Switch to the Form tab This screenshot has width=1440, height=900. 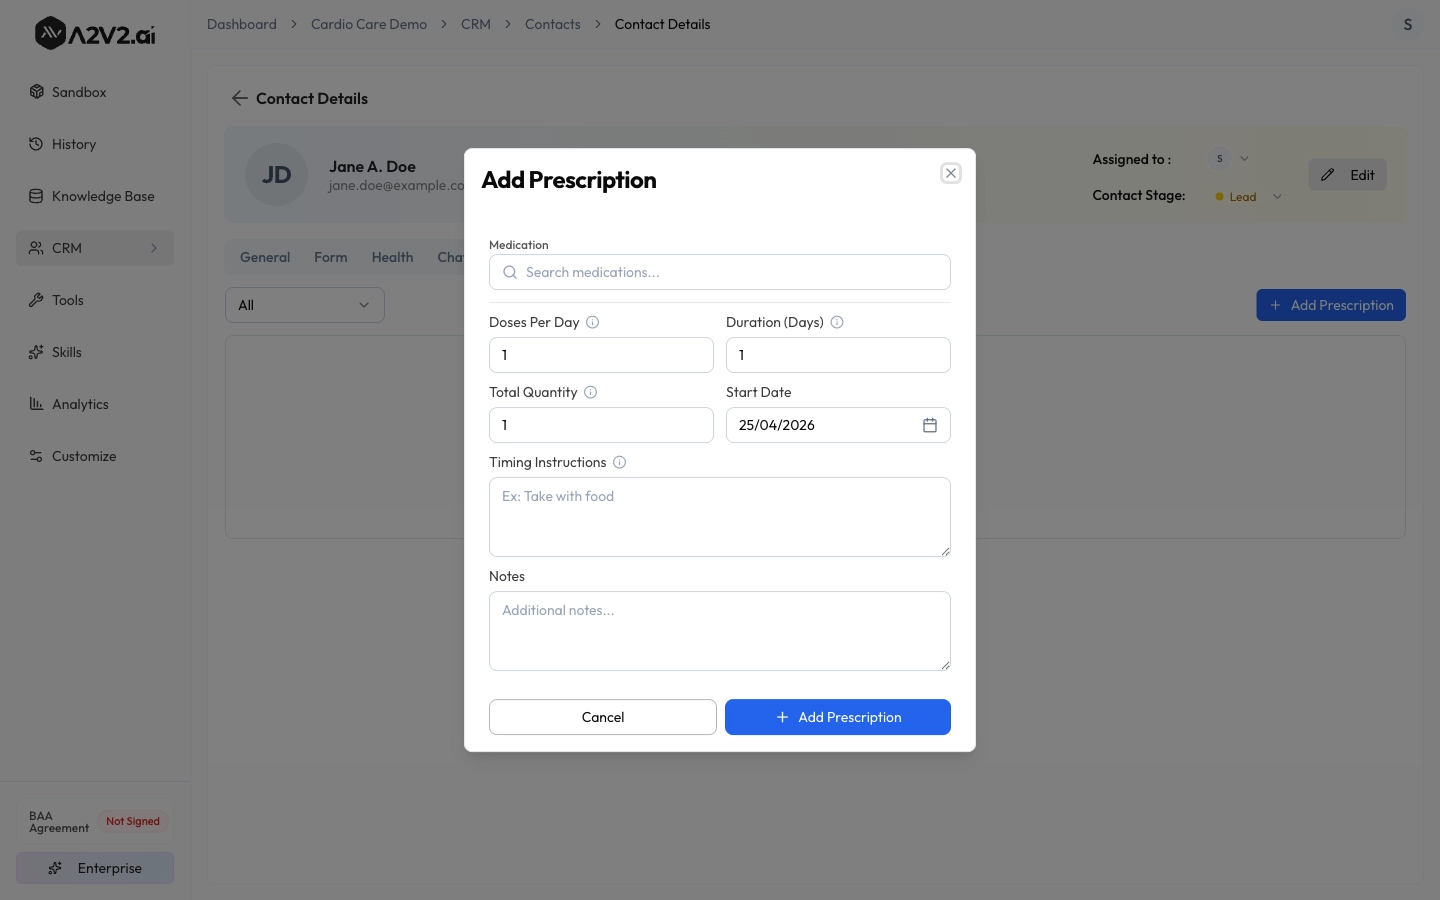click(x=330, y=257)
